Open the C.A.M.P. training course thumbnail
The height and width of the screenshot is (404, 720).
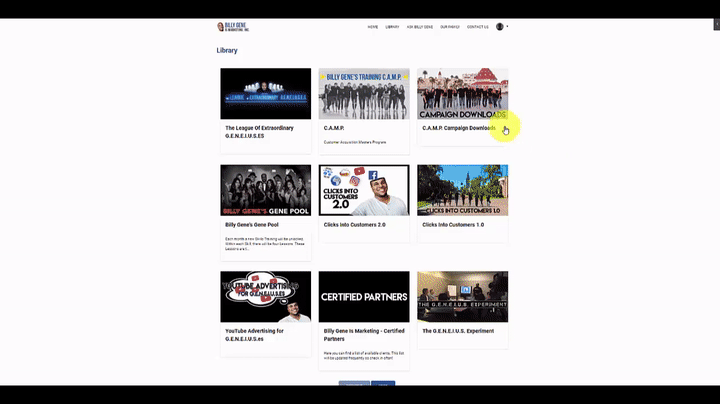[x=364, y=94]
